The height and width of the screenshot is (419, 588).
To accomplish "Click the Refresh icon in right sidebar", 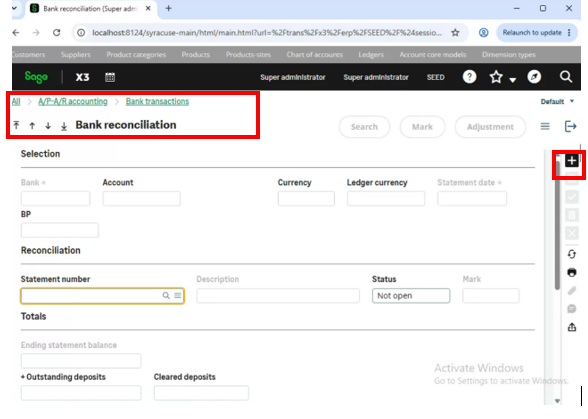I will tap(572, 254).
